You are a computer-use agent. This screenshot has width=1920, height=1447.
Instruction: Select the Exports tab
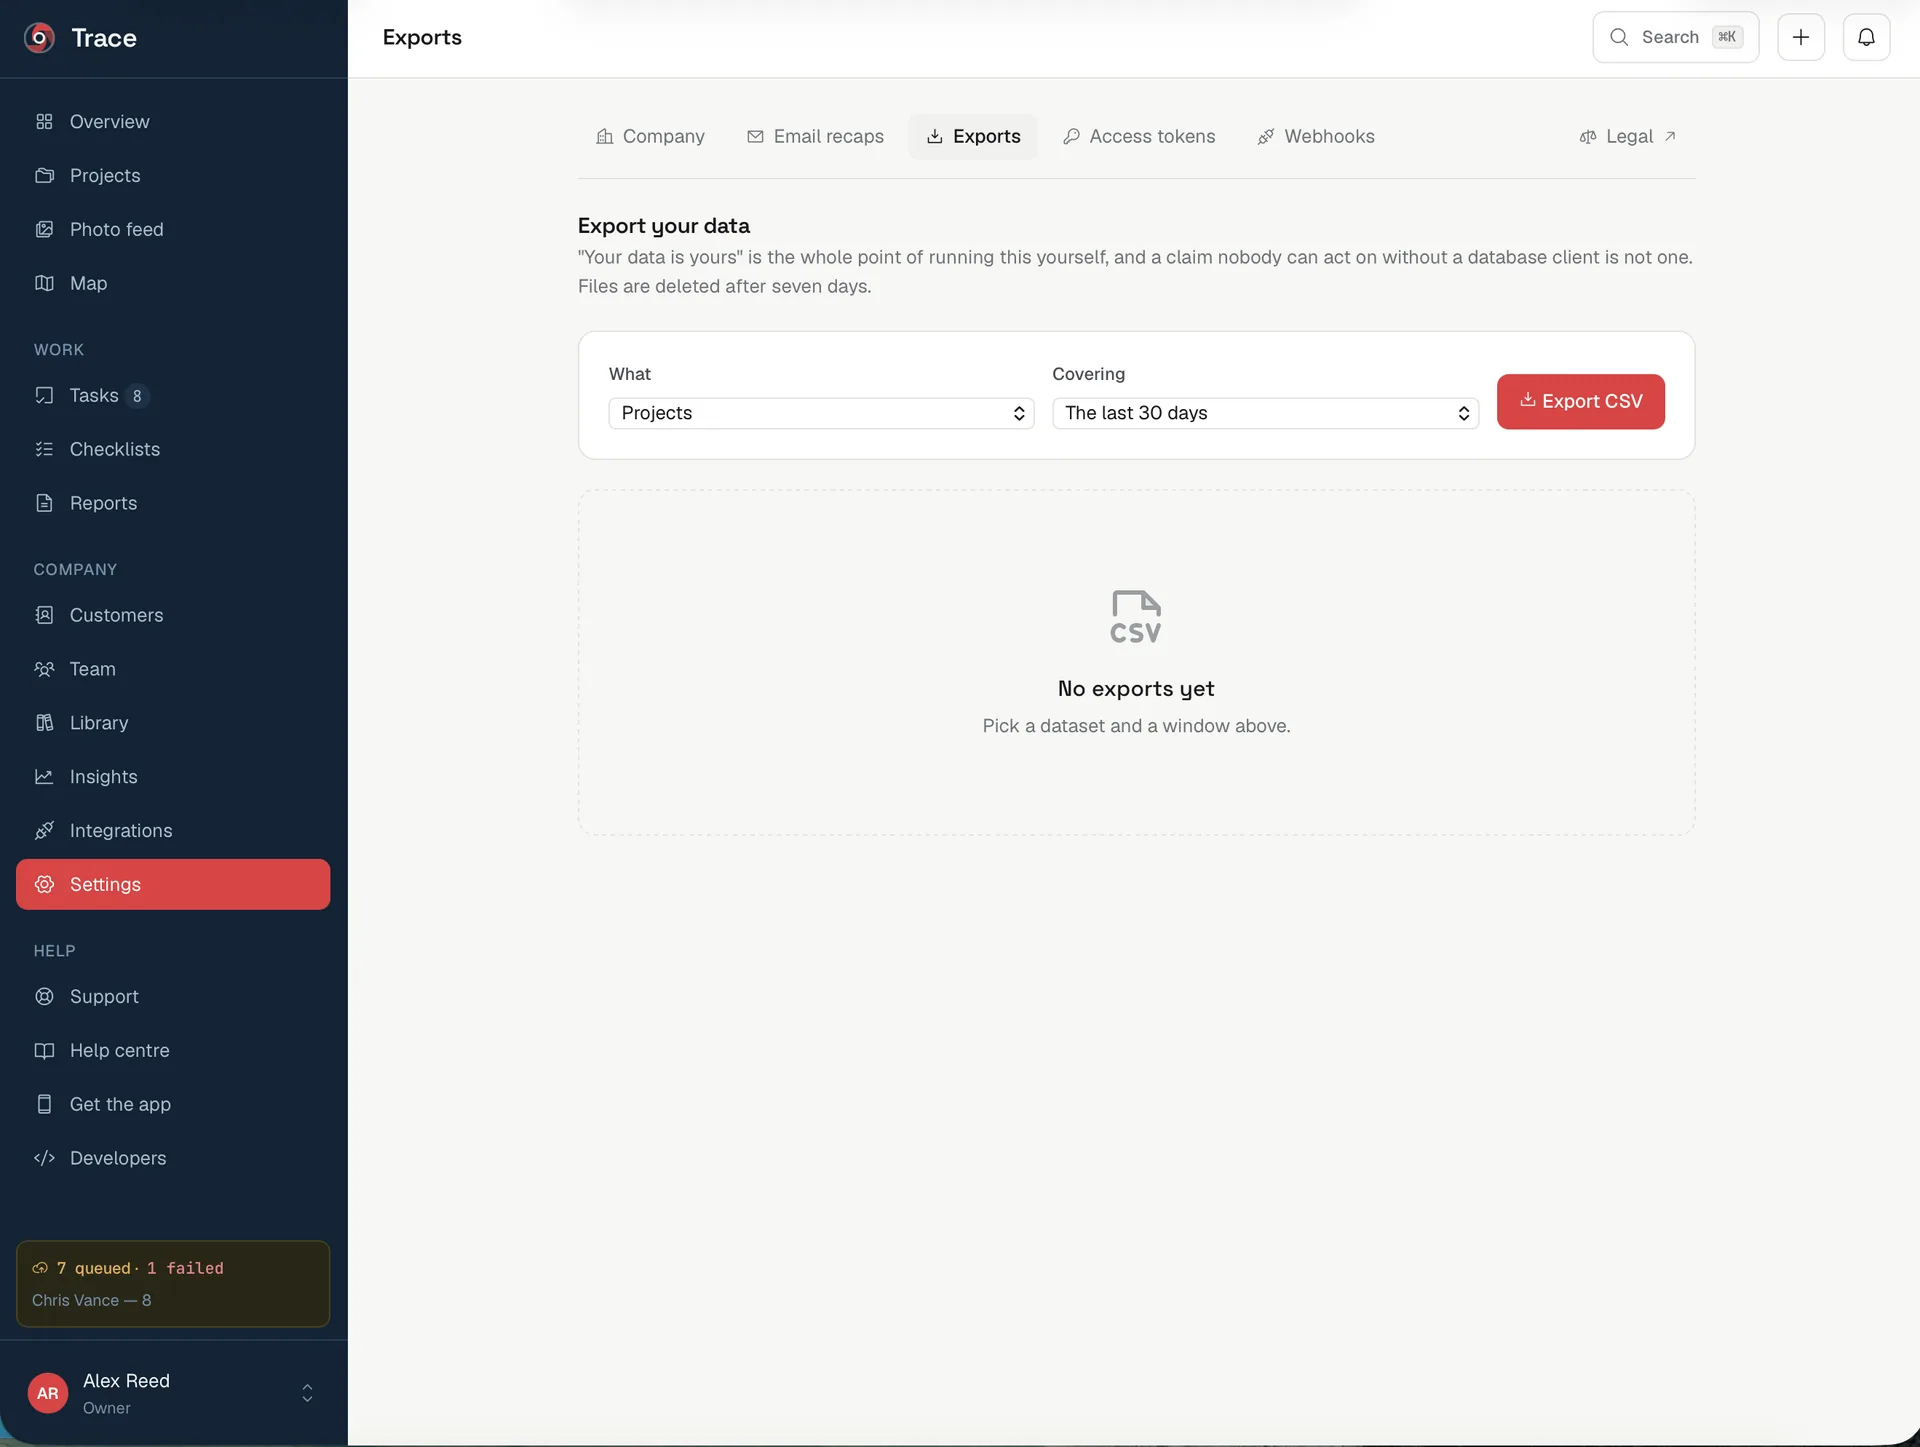click(x=973, y=137)
